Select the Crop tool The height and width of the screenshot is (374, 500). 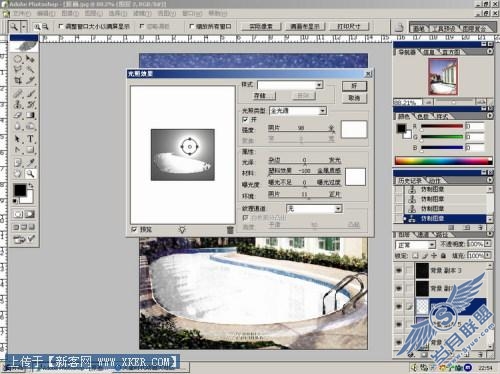18,80
